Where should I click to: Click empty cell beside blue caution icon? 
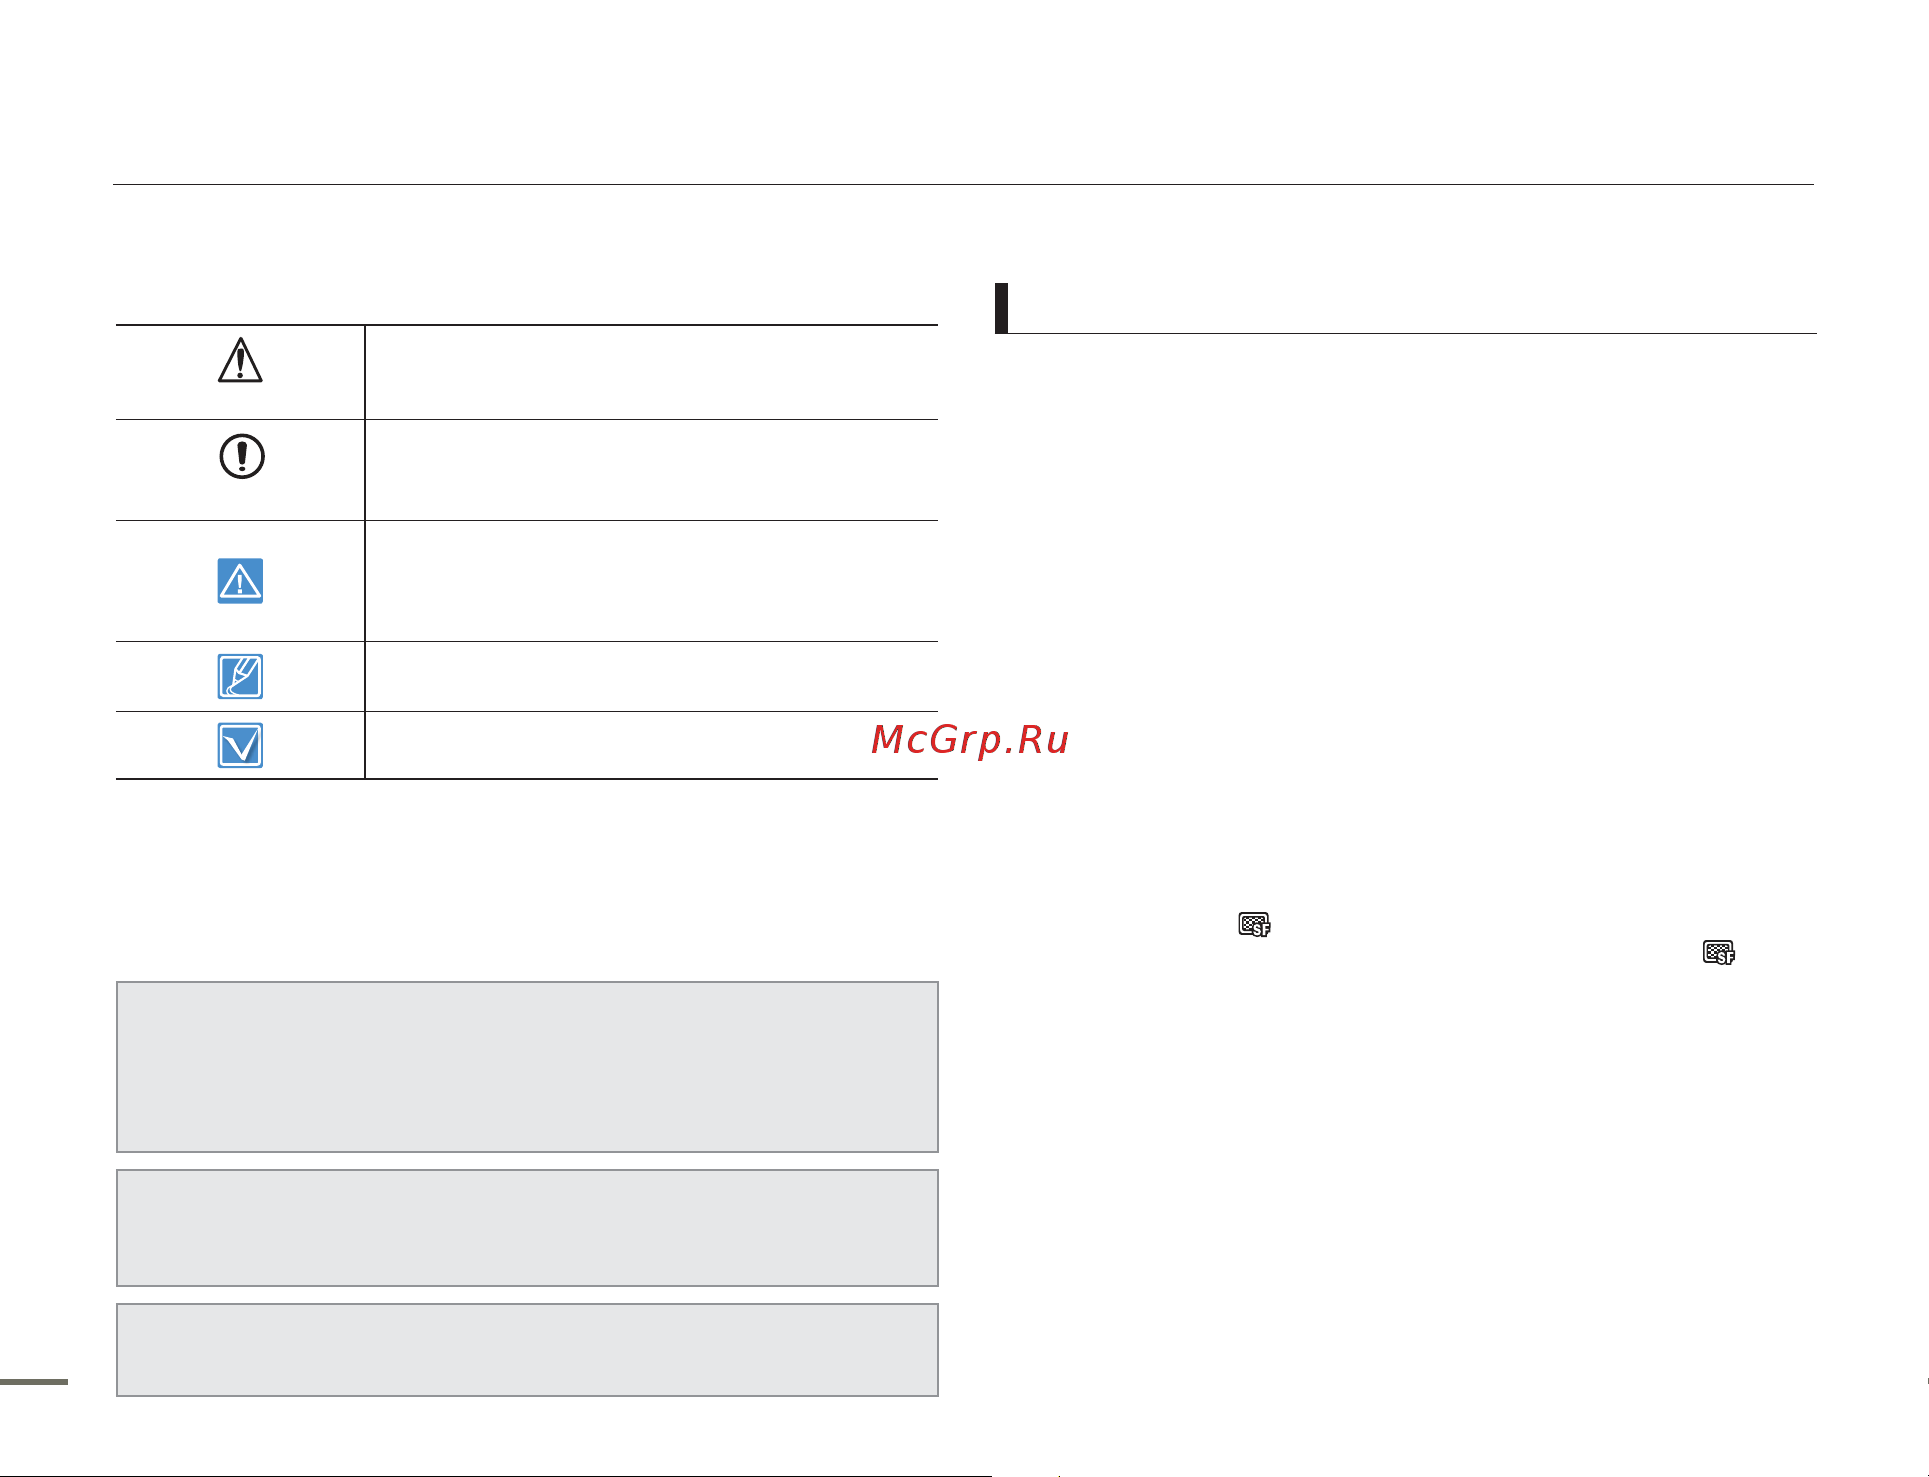[652, 581]
